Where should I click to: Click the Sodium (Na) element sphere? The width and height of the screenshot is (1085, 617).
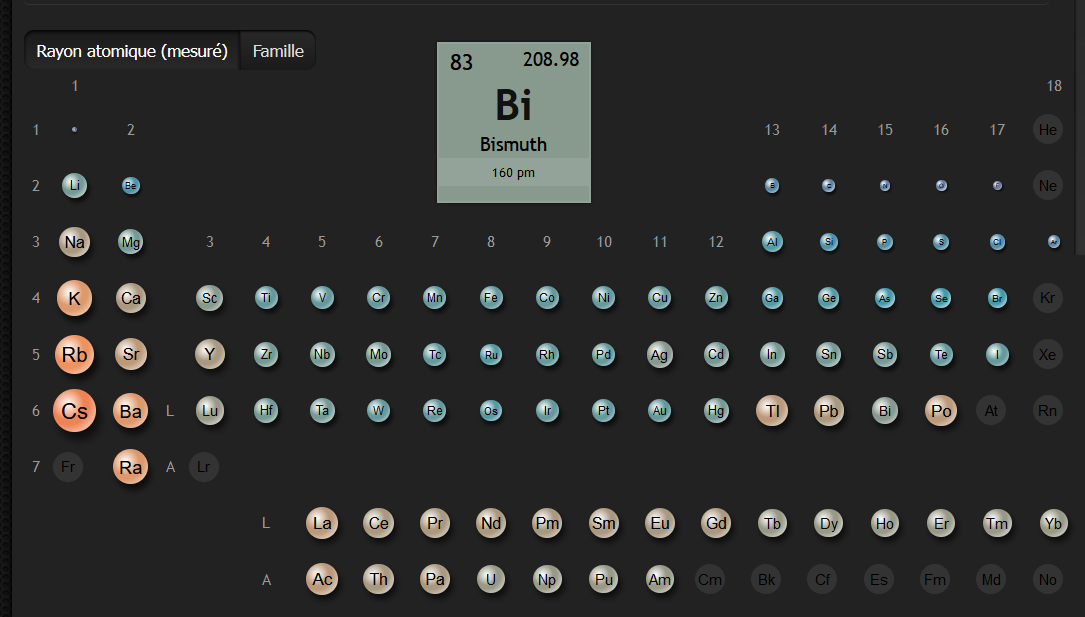[75, 242]
